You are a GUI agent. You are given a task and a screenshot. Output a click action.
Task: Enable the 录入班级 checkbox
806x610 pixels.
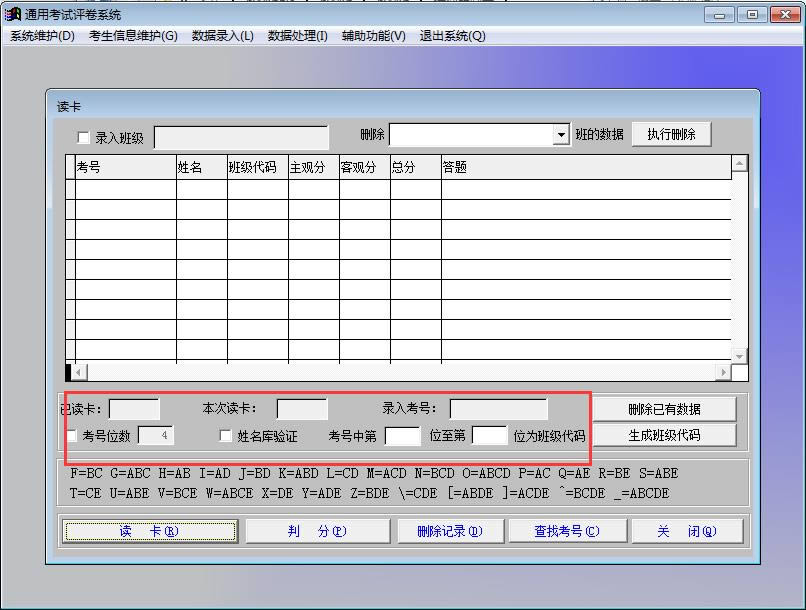click(x=83, y=138)
